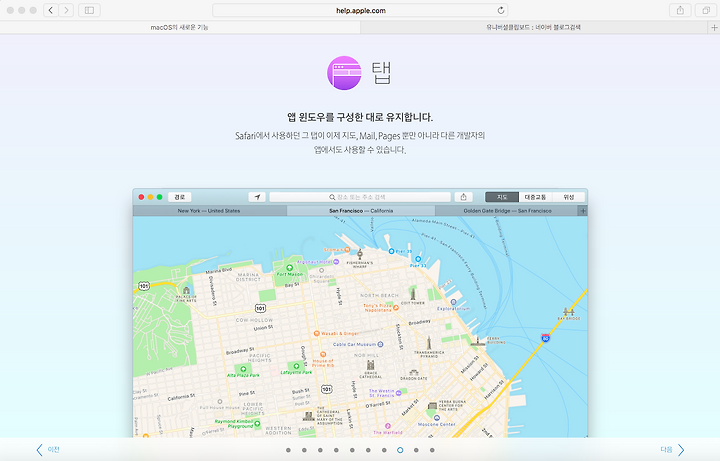Screen dimensions: 720x461
Task: Click the Exploratorium marker
Action: 453,302
